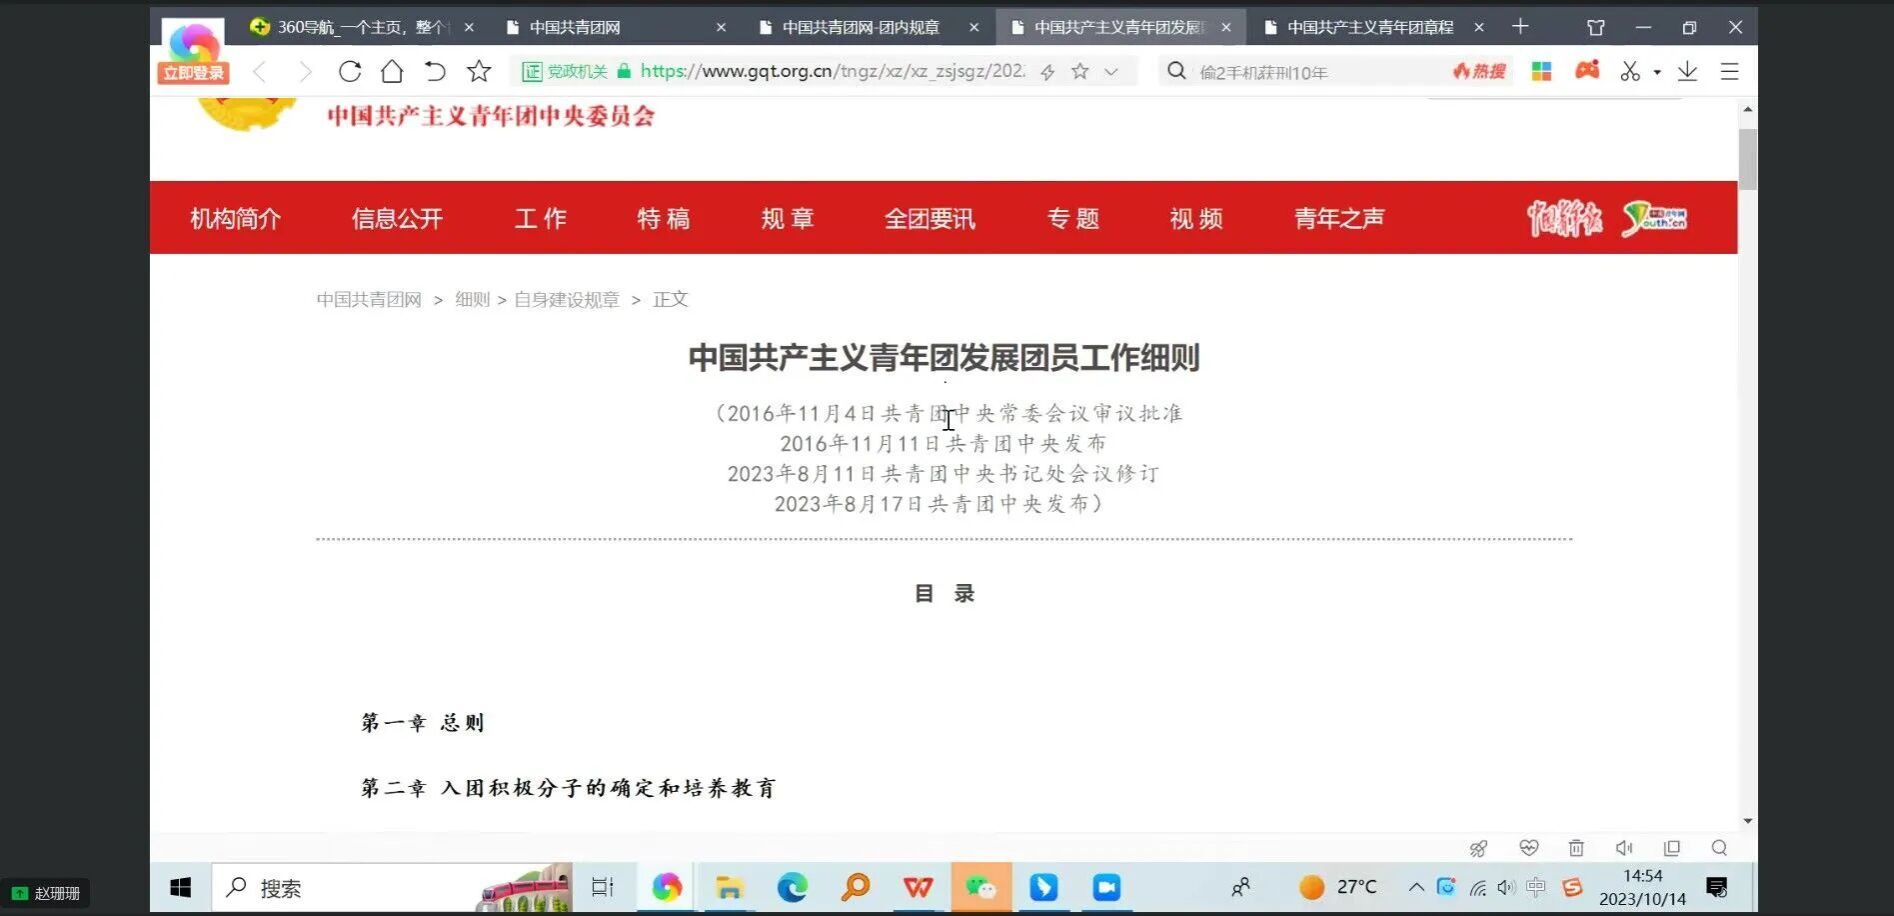
Task: Open the browser download manager
Action: [1688, 71]
